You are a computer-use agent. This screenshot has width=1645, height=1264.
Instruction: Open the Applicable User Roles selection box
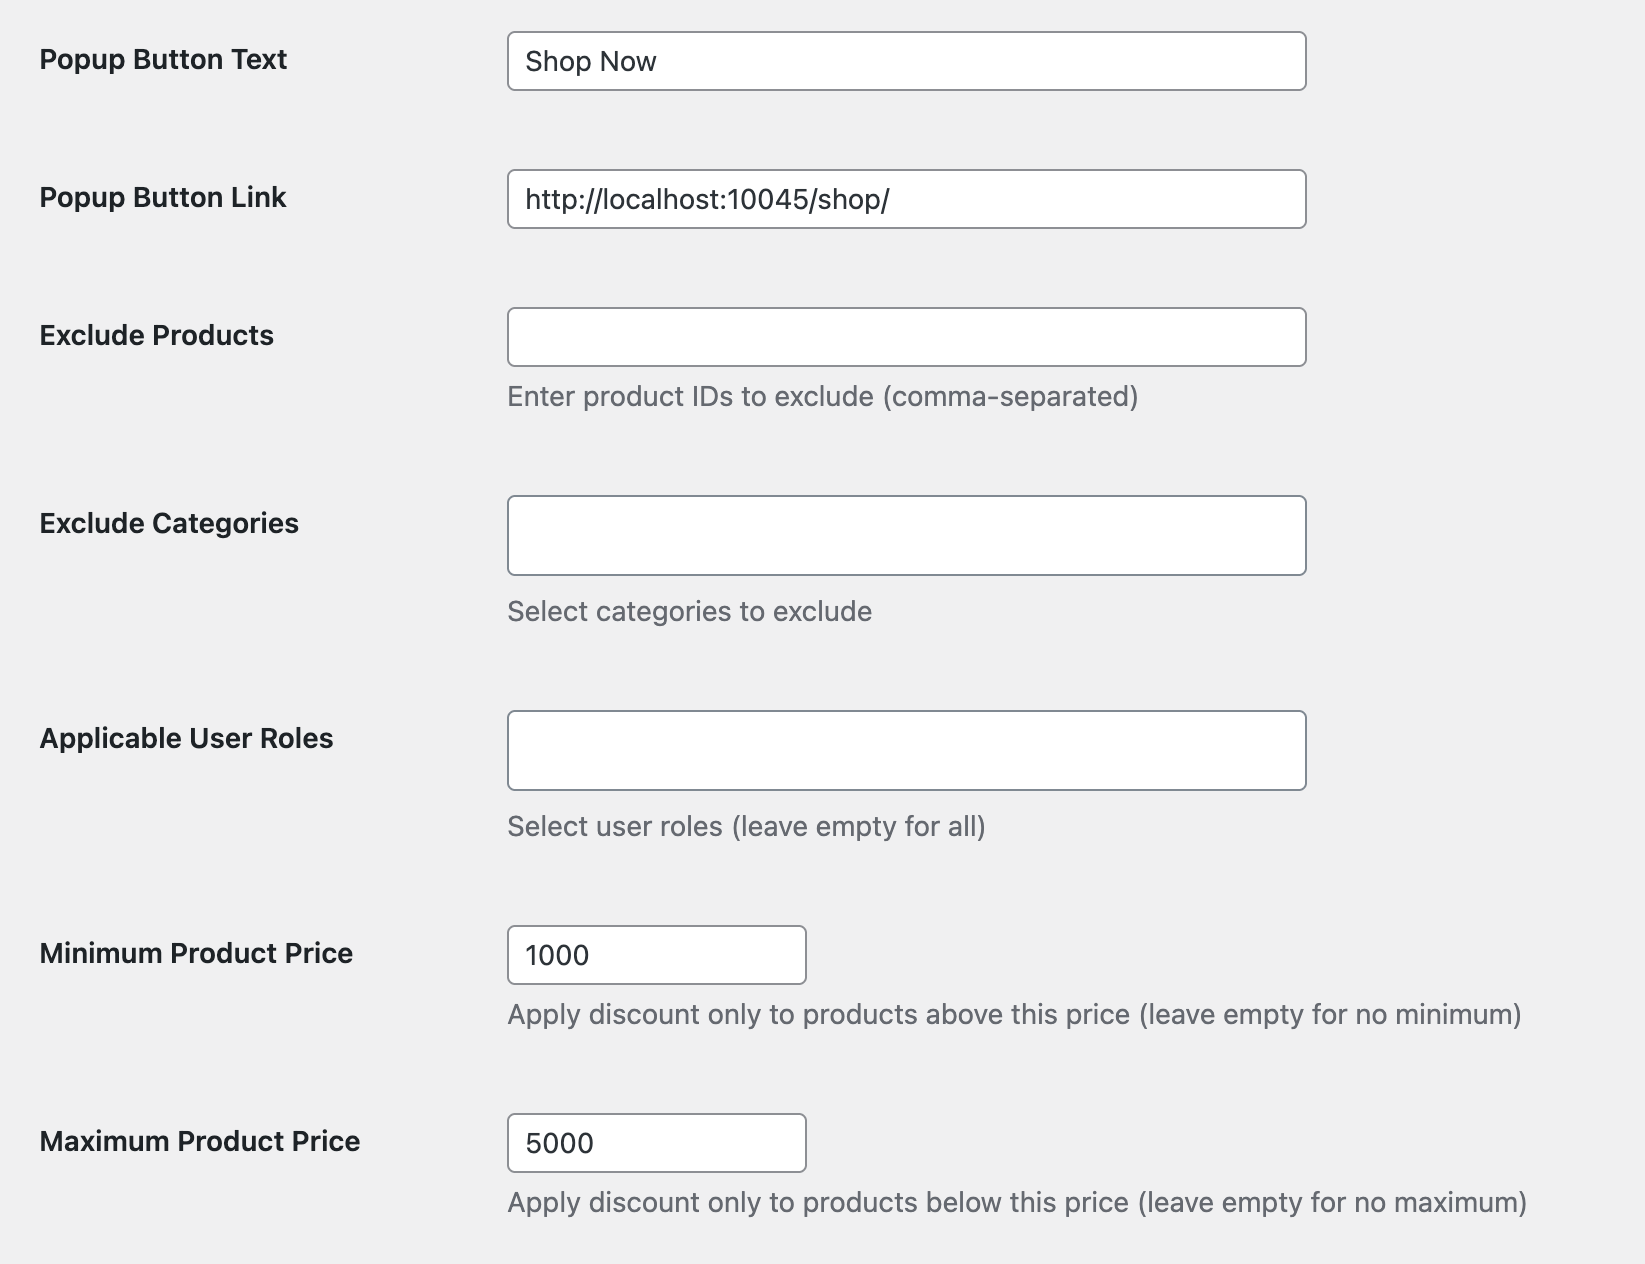pos(905,750)
